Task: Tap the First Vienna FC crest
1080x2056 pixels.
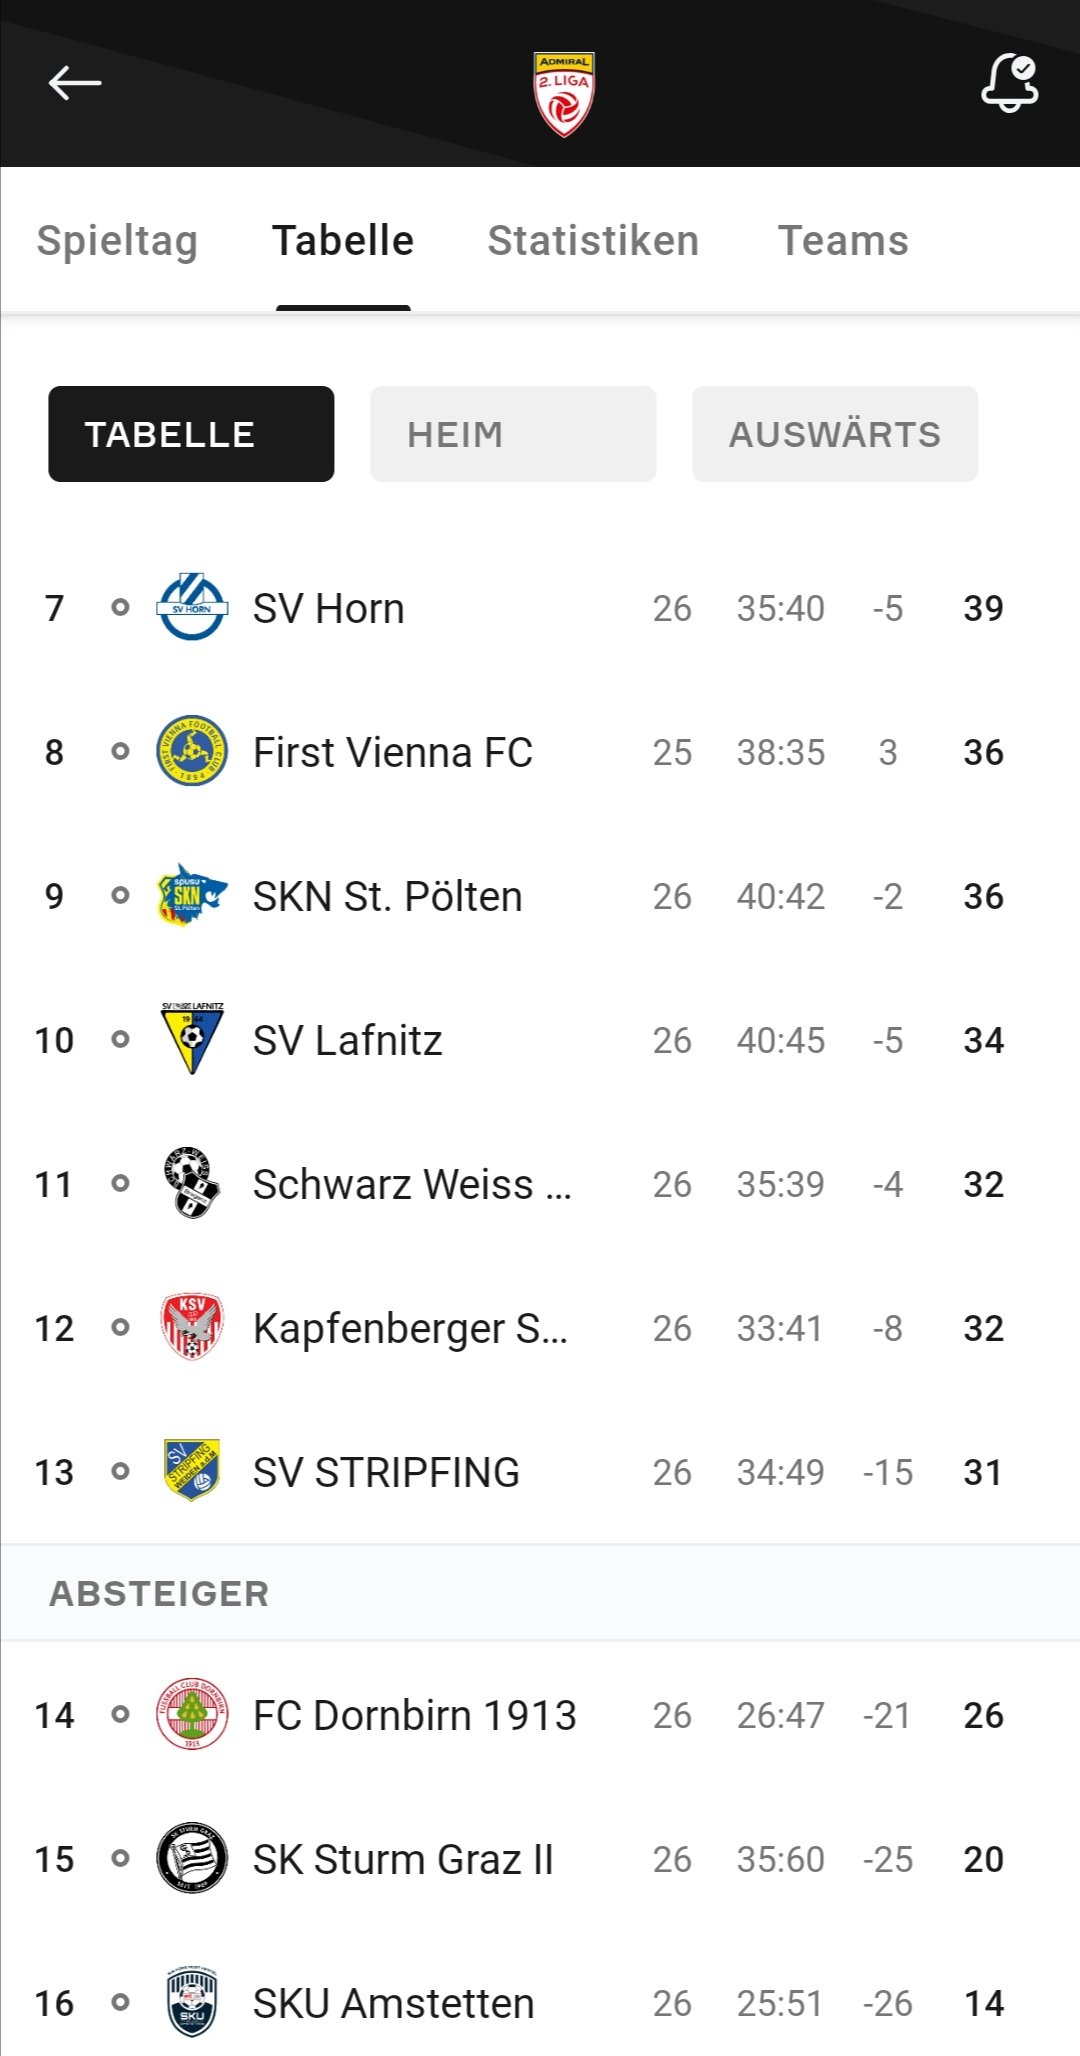Action: (192, 751)
